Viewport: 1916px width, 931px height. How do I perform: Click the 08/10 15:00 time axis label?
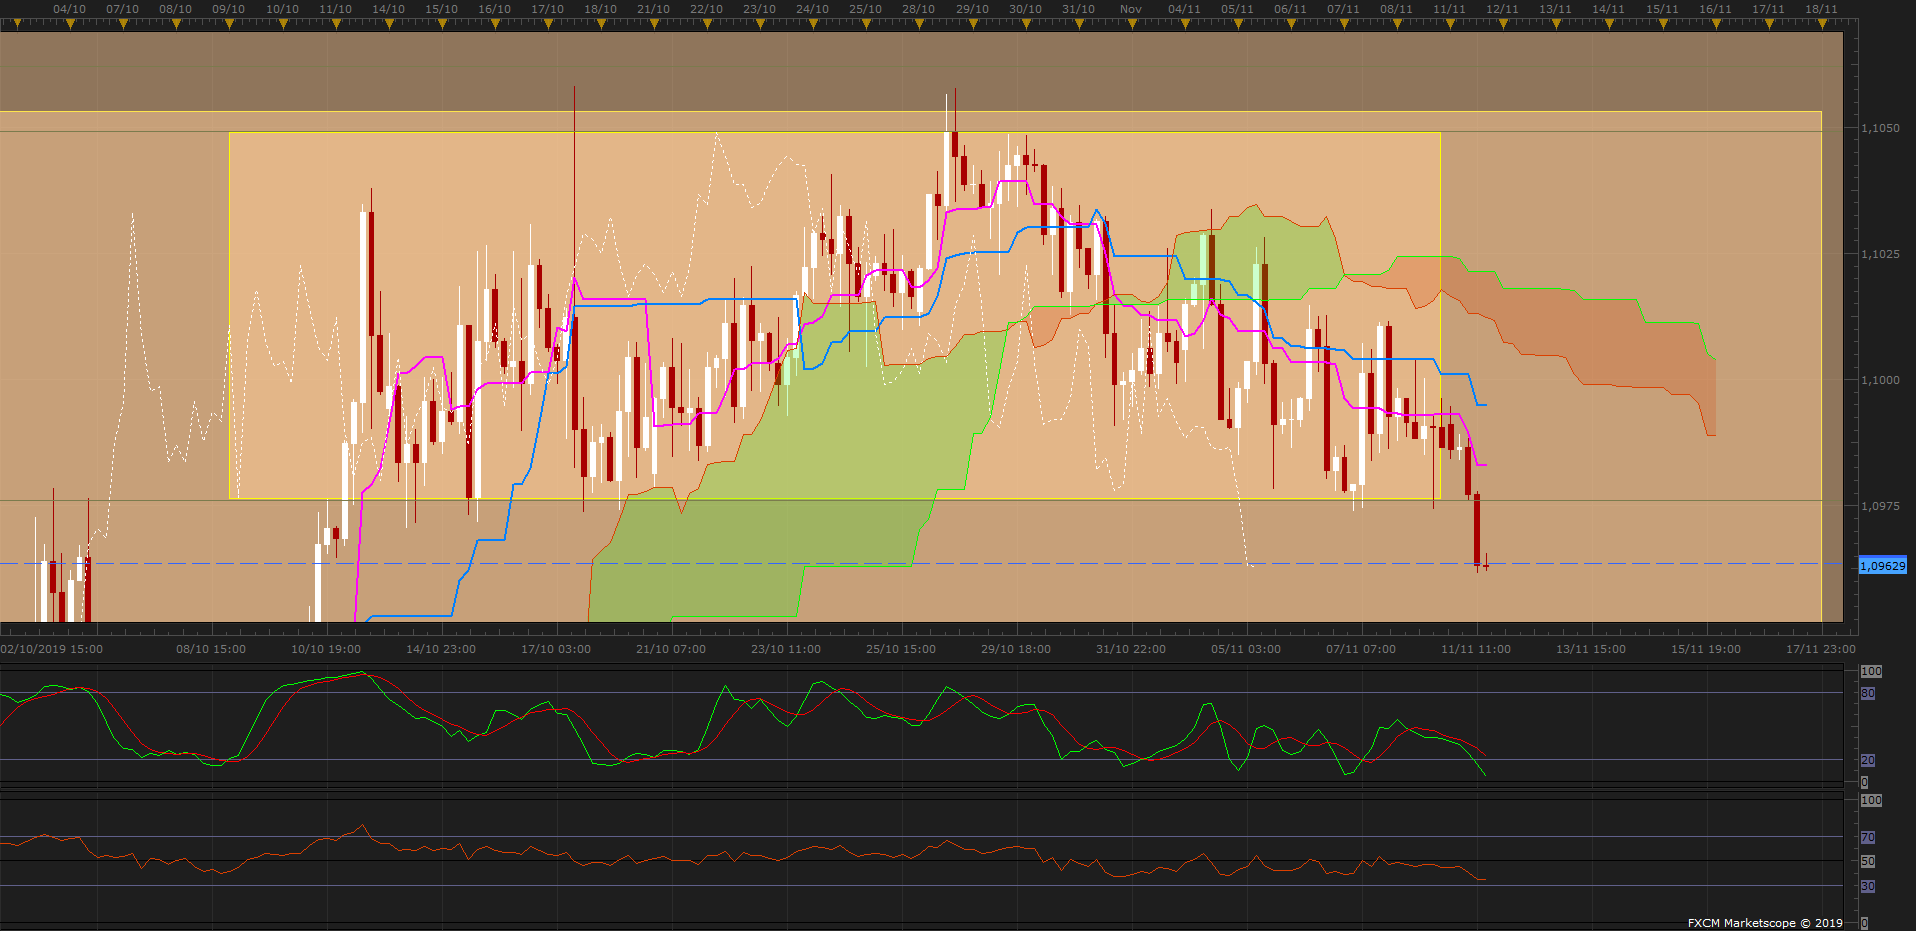(211, 649)
